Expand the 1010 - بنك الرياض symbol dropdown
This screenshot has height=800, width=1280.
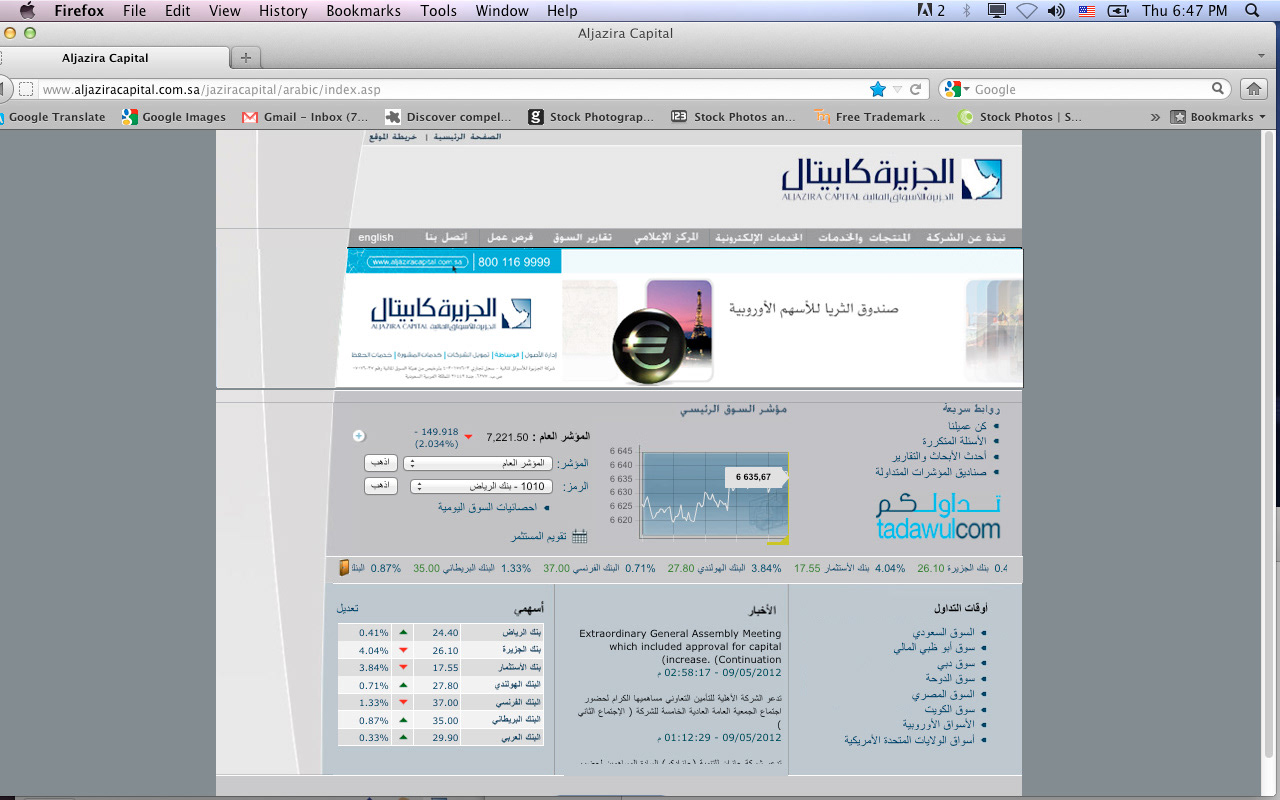point(483,486)
